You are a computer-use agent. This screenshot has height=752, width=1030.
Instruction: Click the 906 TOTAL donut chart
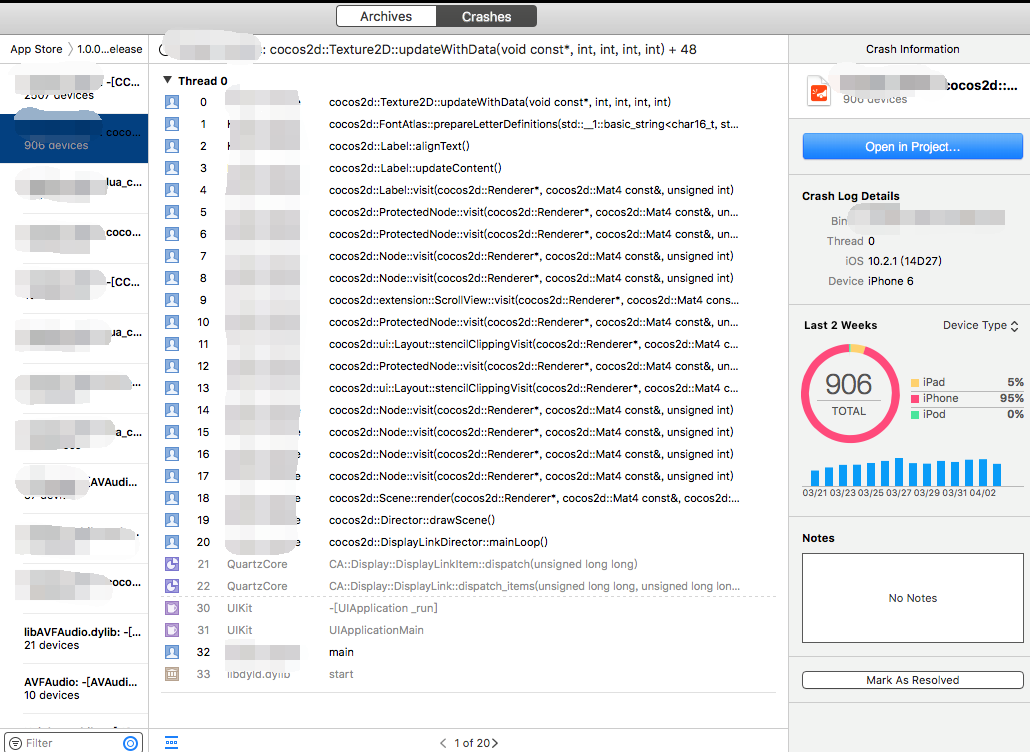[850, 393]
